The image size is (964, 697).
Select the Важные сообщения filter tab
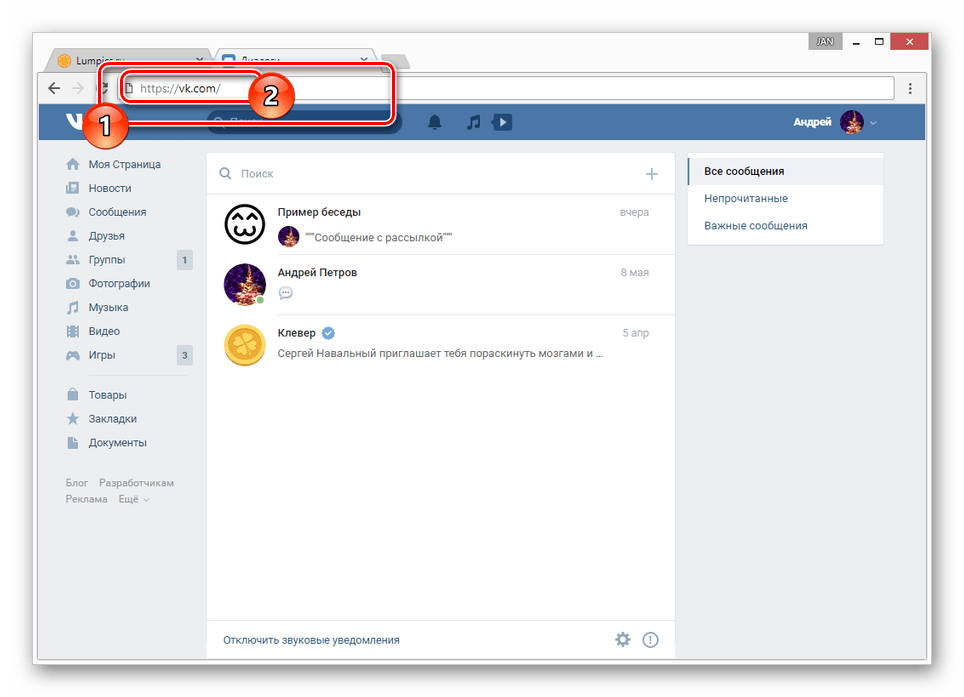(x=755, y=226)
